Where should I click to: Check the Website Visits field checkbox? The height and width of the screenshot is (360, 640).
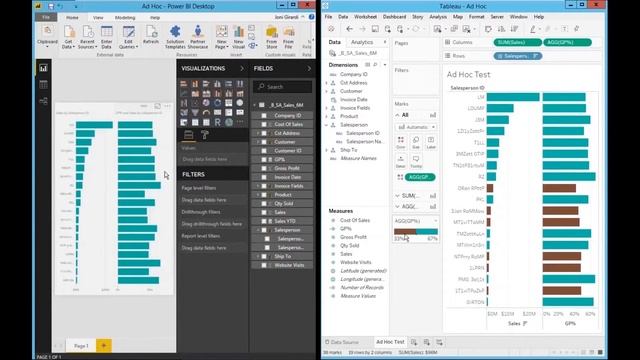(264, 265)
